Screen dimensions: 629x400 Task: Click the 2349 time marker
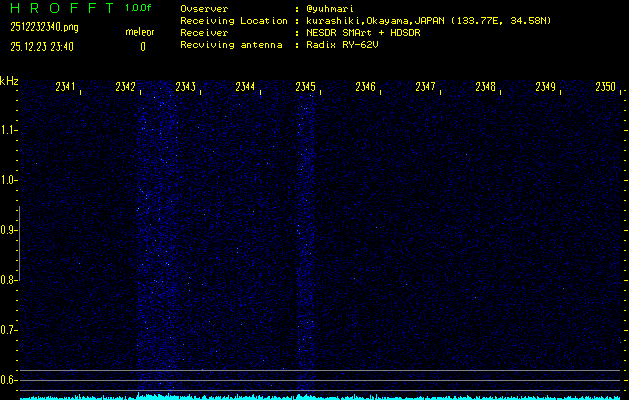coord(546,87)
